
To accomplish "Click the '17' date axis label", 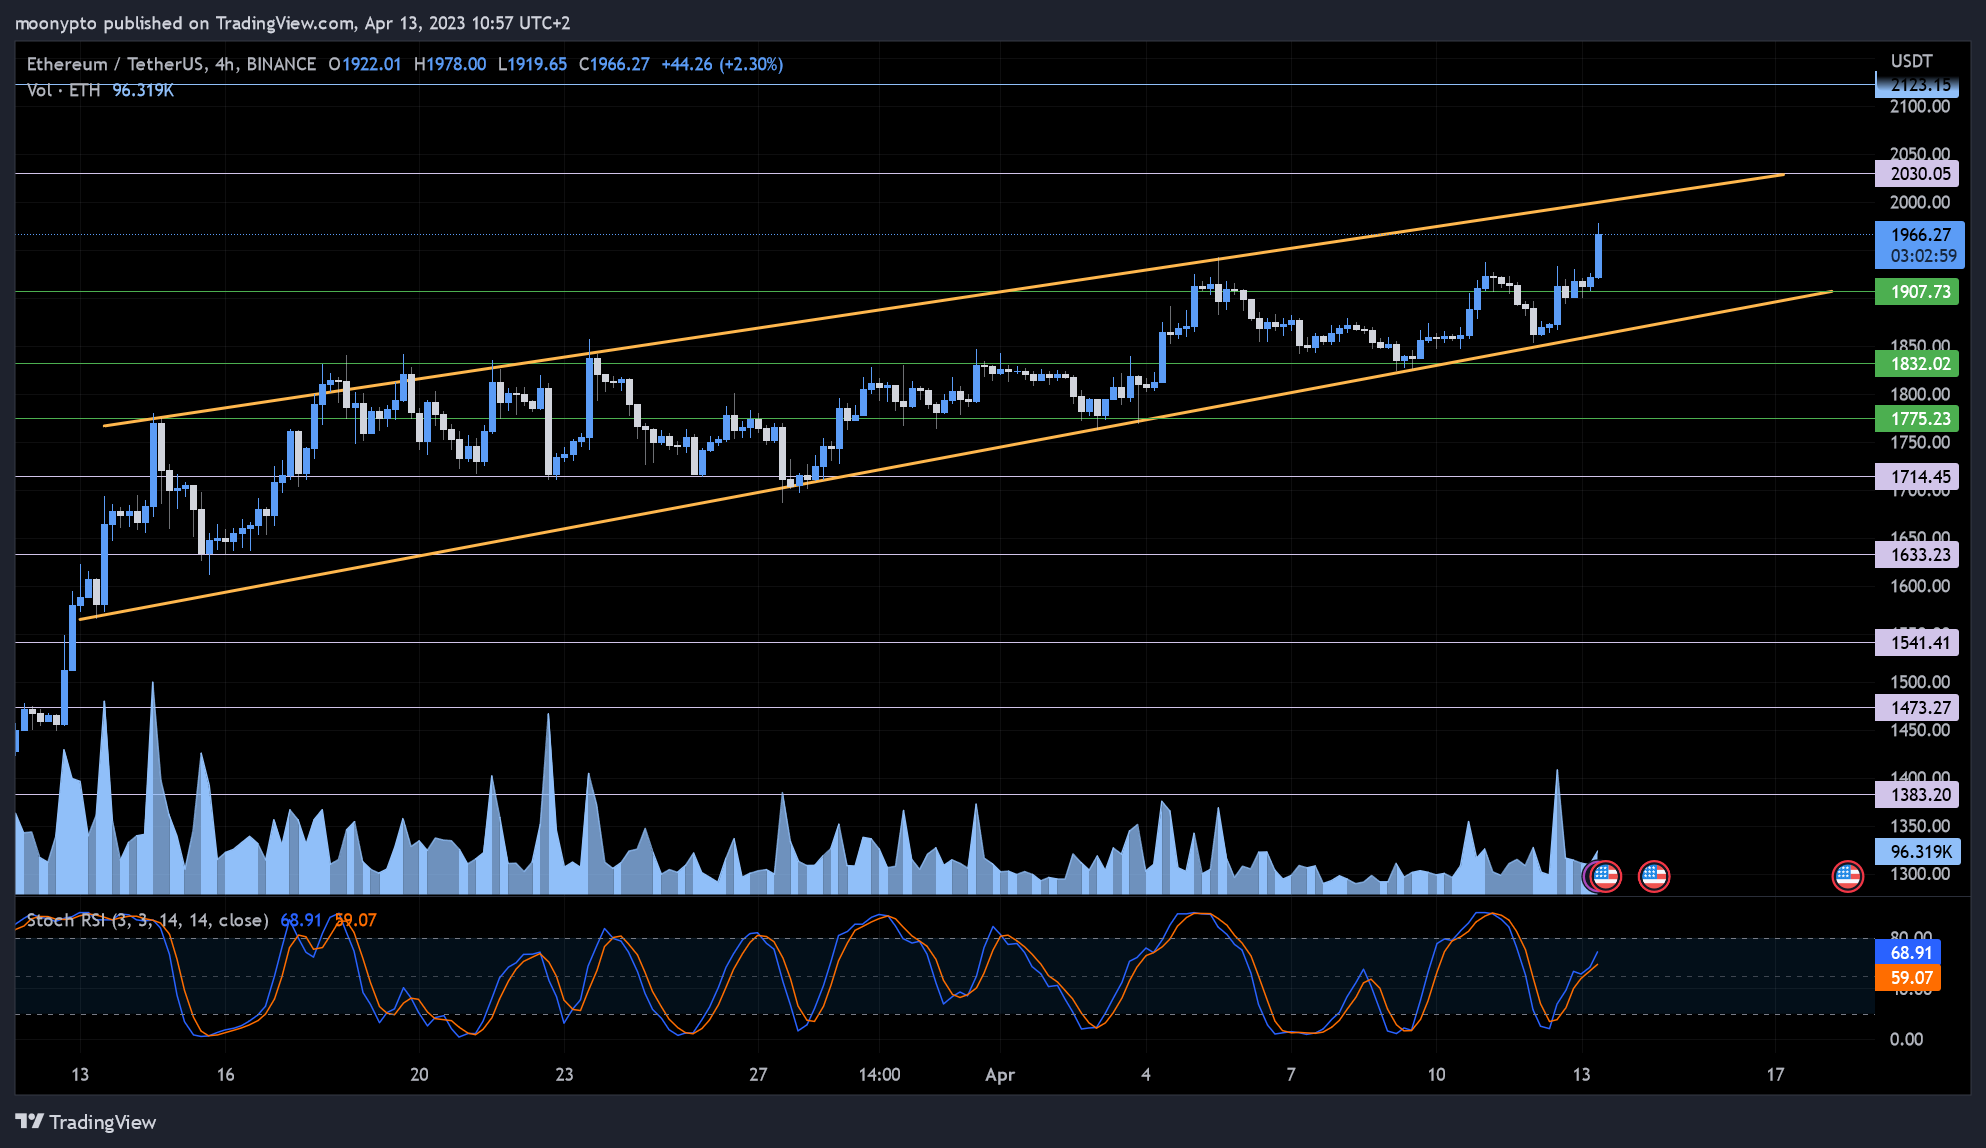I will 1775,1075.
